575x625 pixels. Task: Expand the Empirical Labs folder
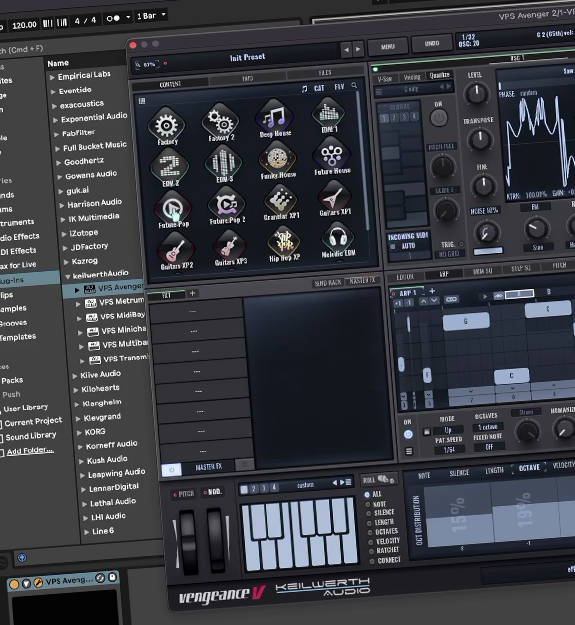[52, 77]
